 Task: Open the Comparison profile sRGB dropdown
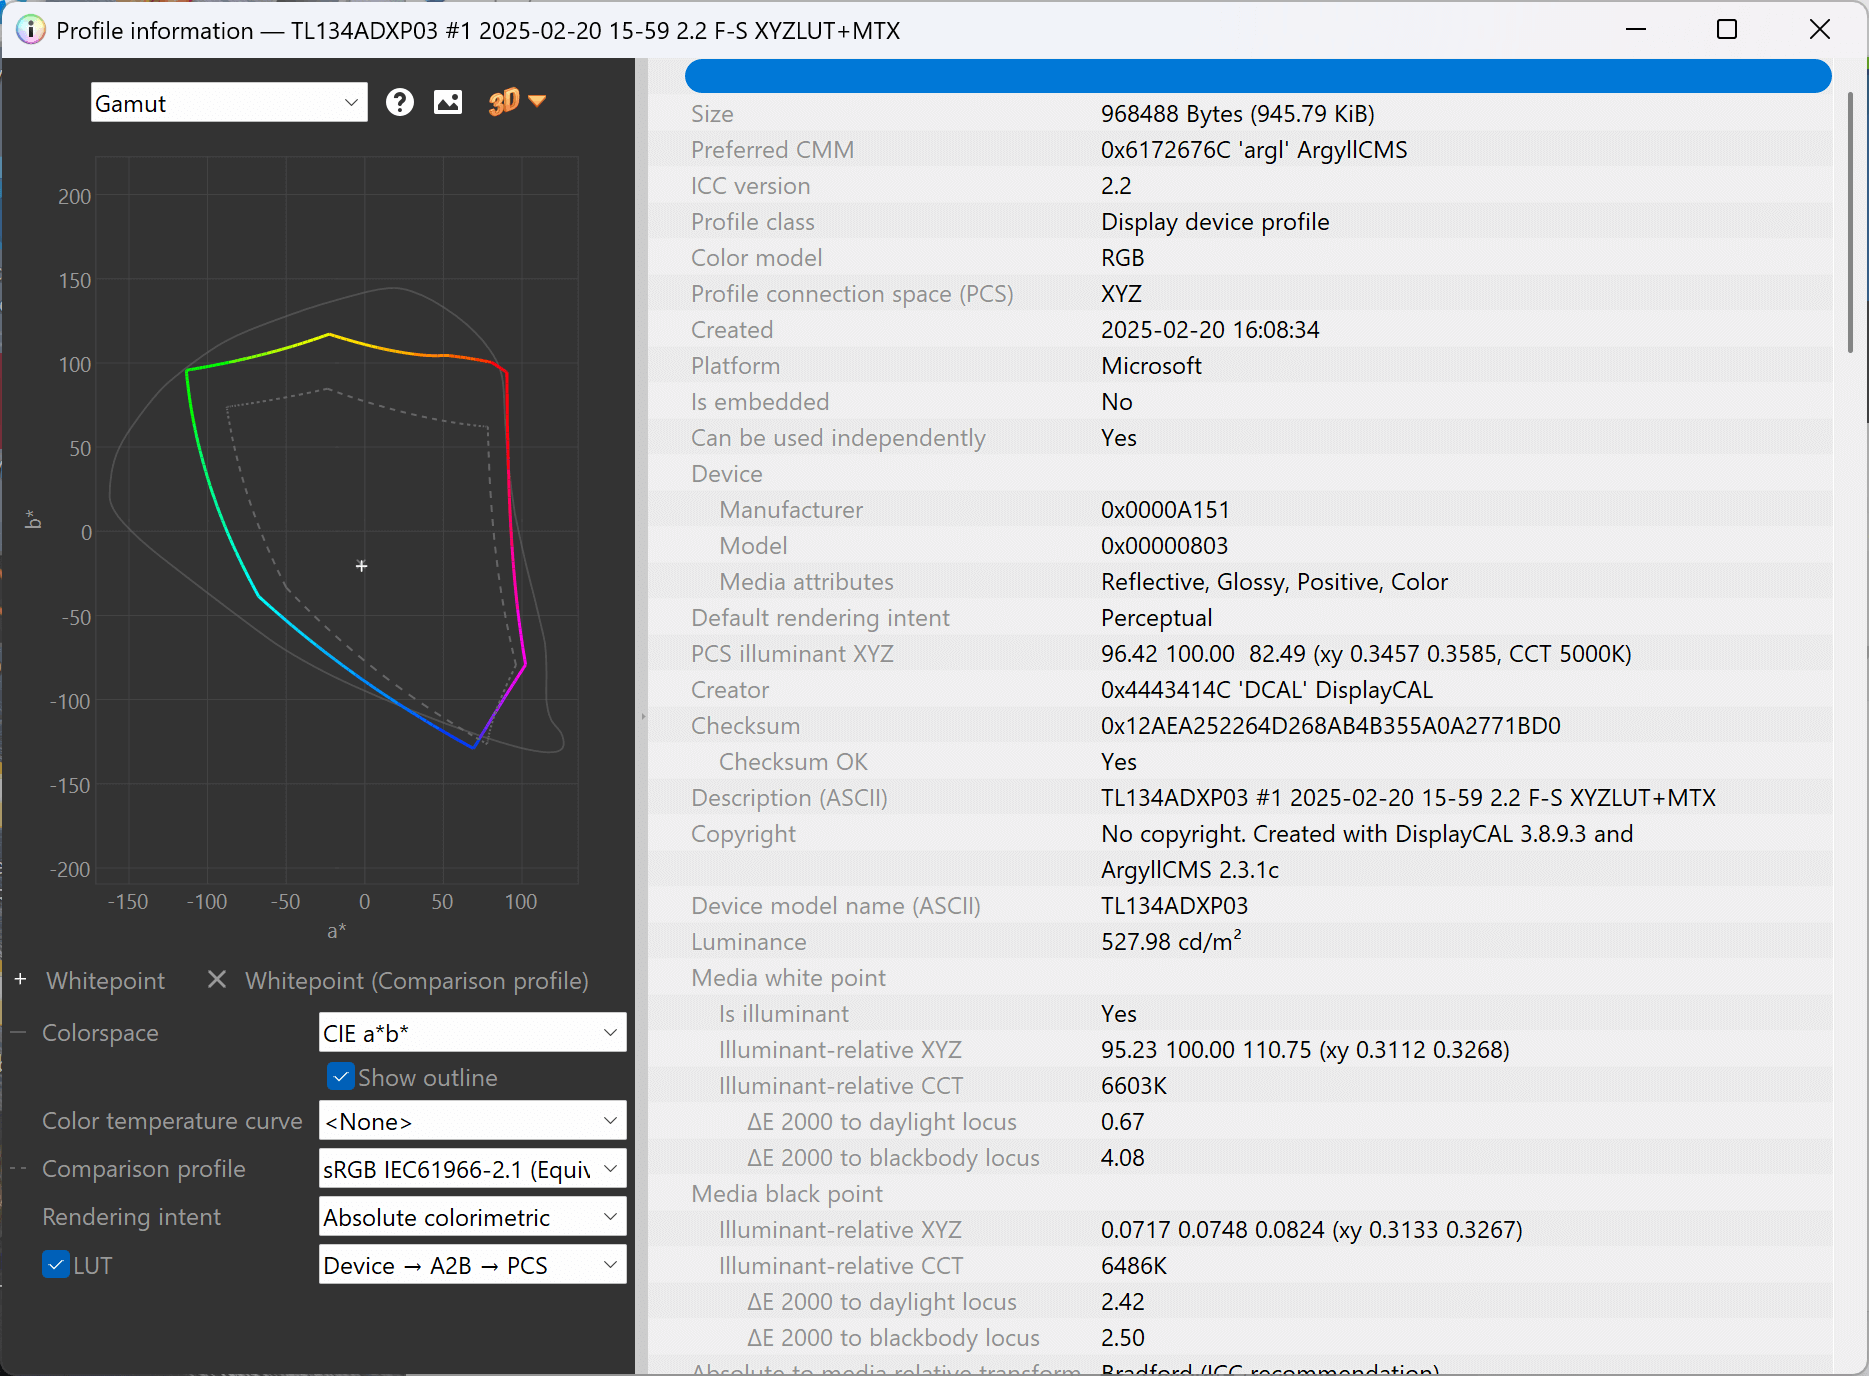pyautogui.click(x=472, y=1169)
